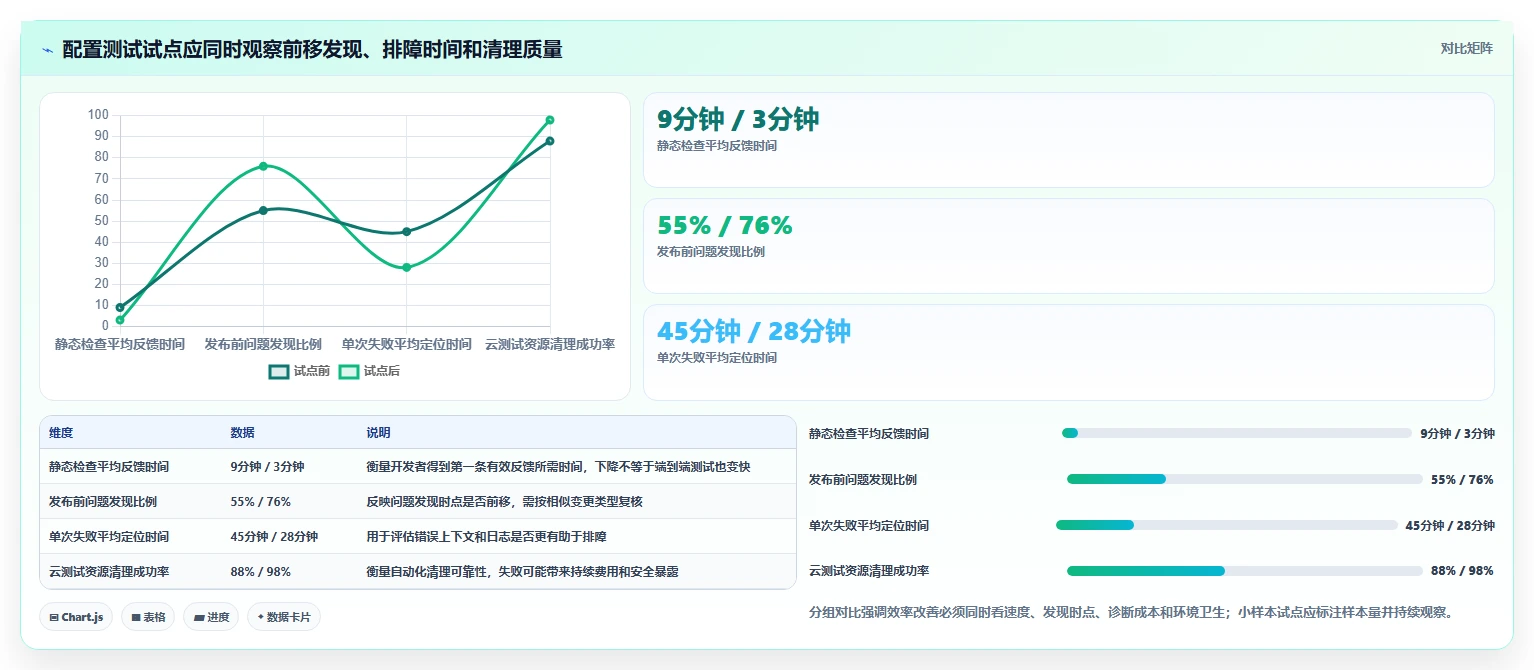
Task: Click 试点后 data point at 发布前问题发现比例
Action: [263, 166]
